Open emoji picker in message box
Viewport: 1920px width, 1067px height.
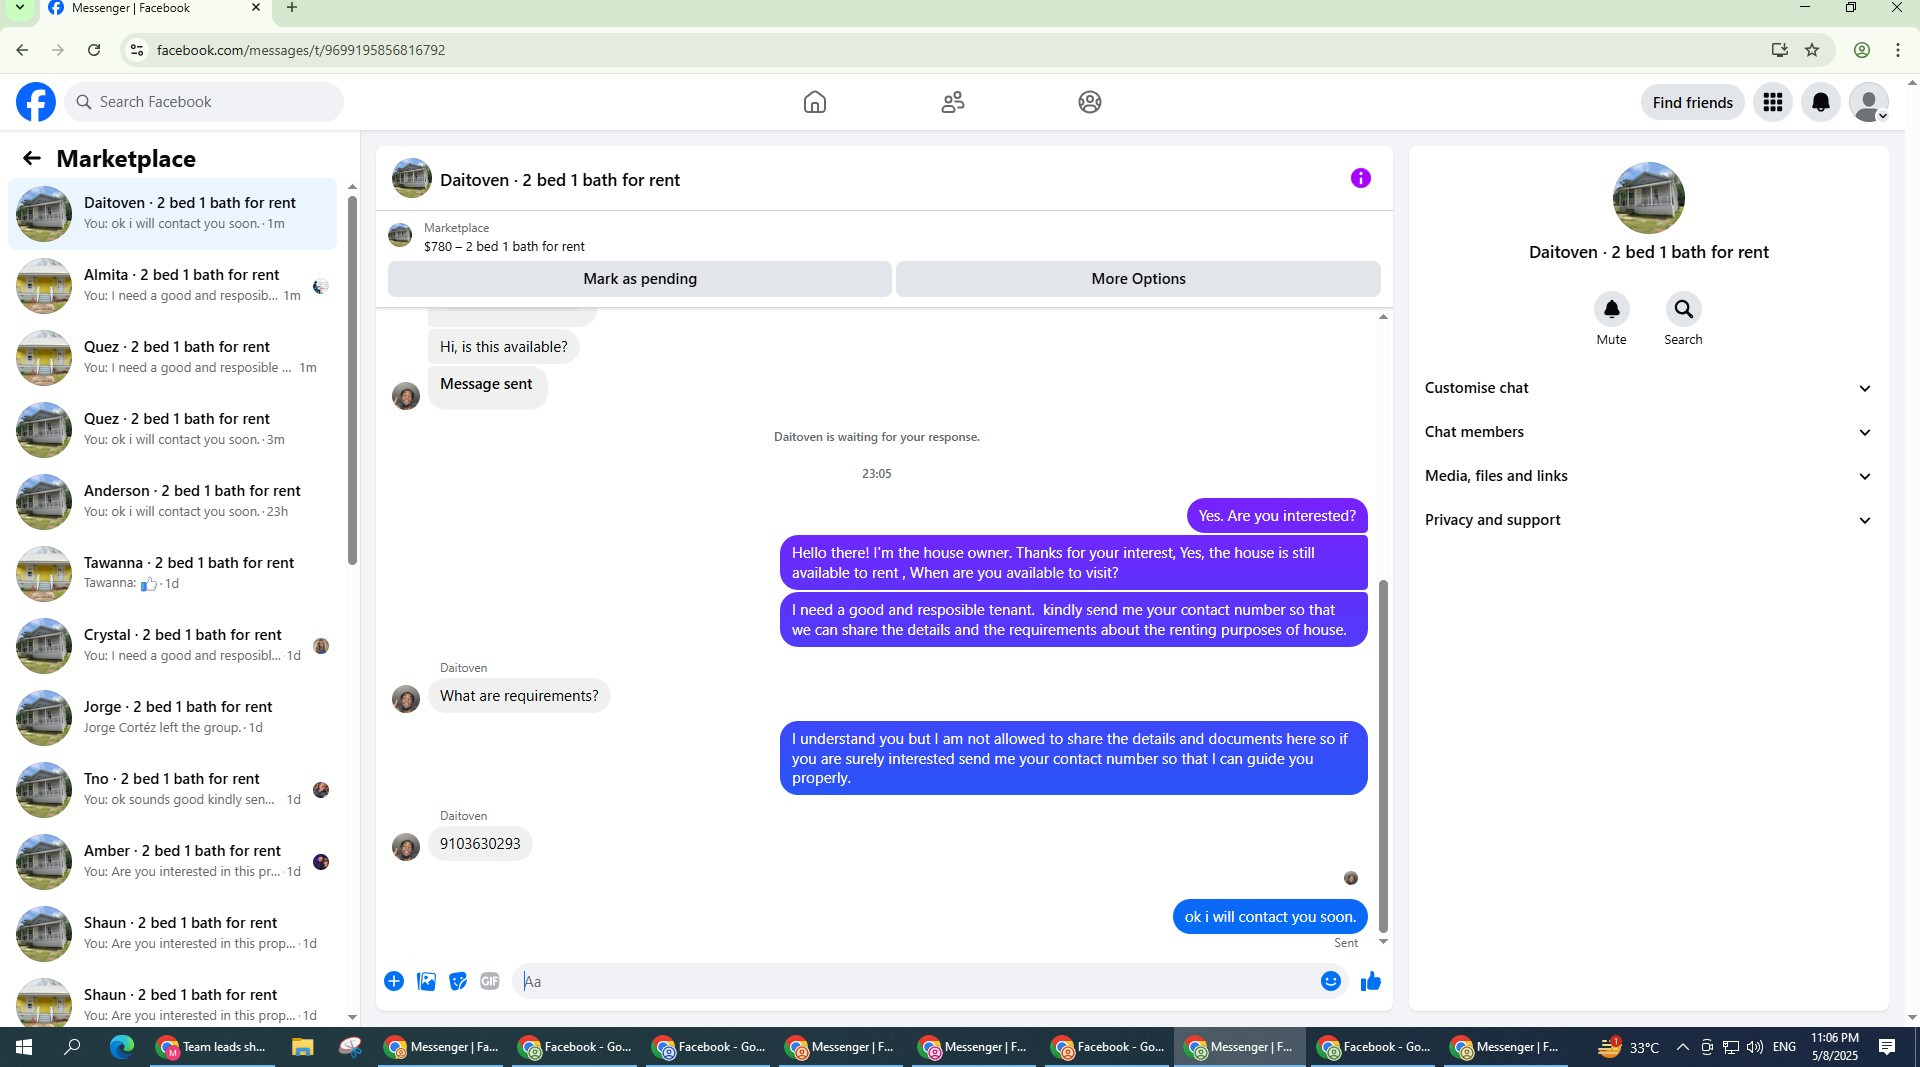pyautogui.click(x=1330, y=981)
